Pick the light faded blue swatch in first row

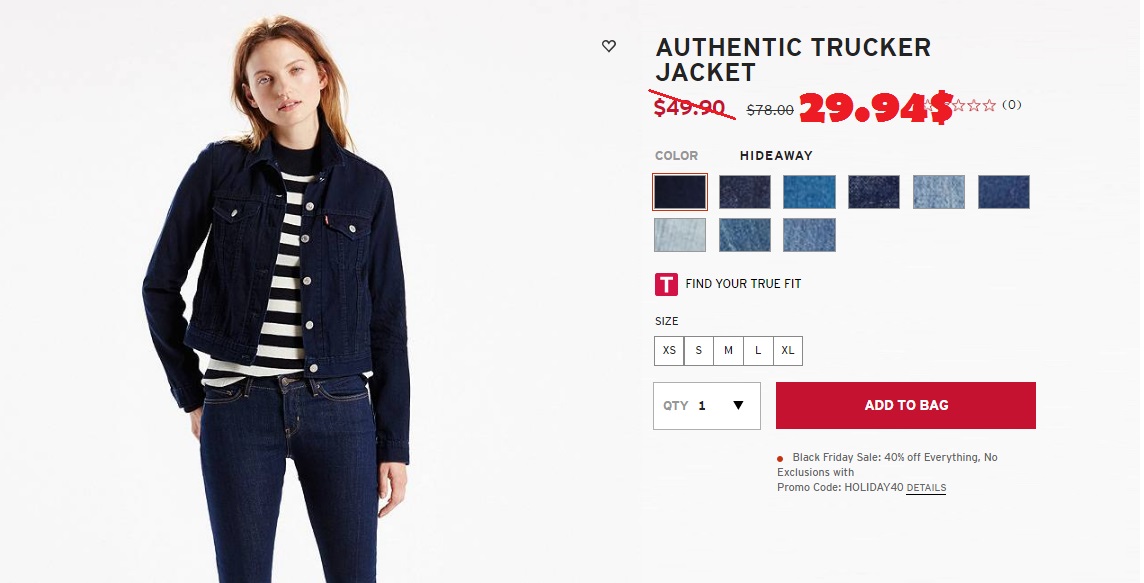[939, 192]
